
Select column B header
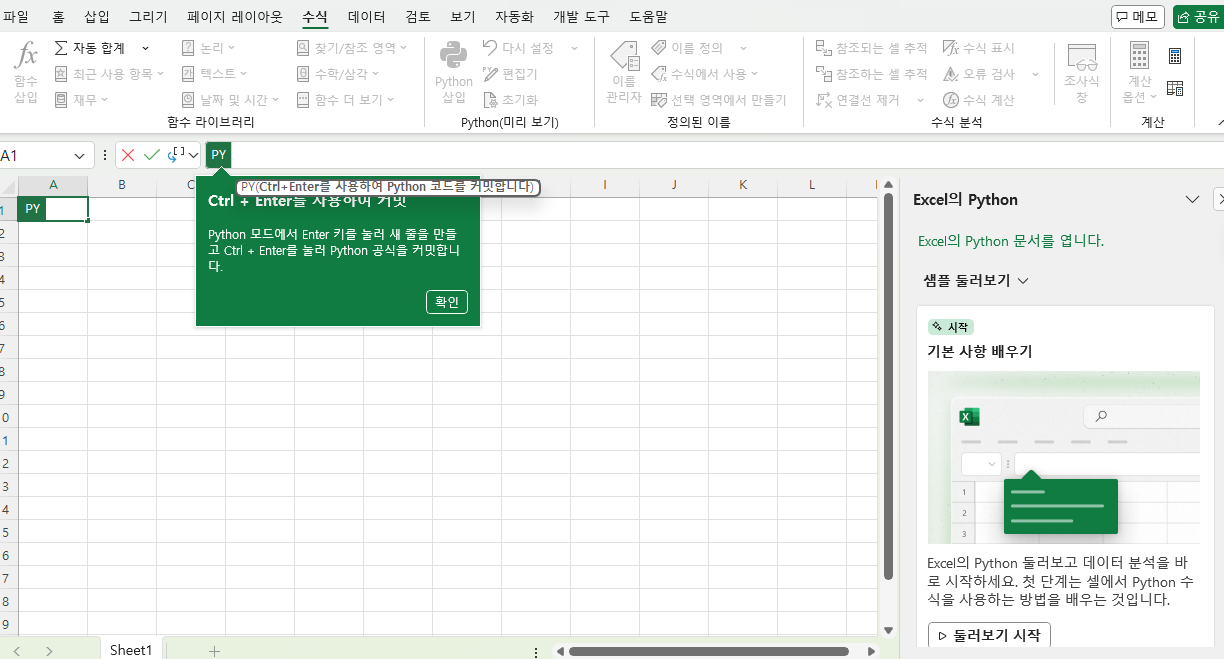122,185
